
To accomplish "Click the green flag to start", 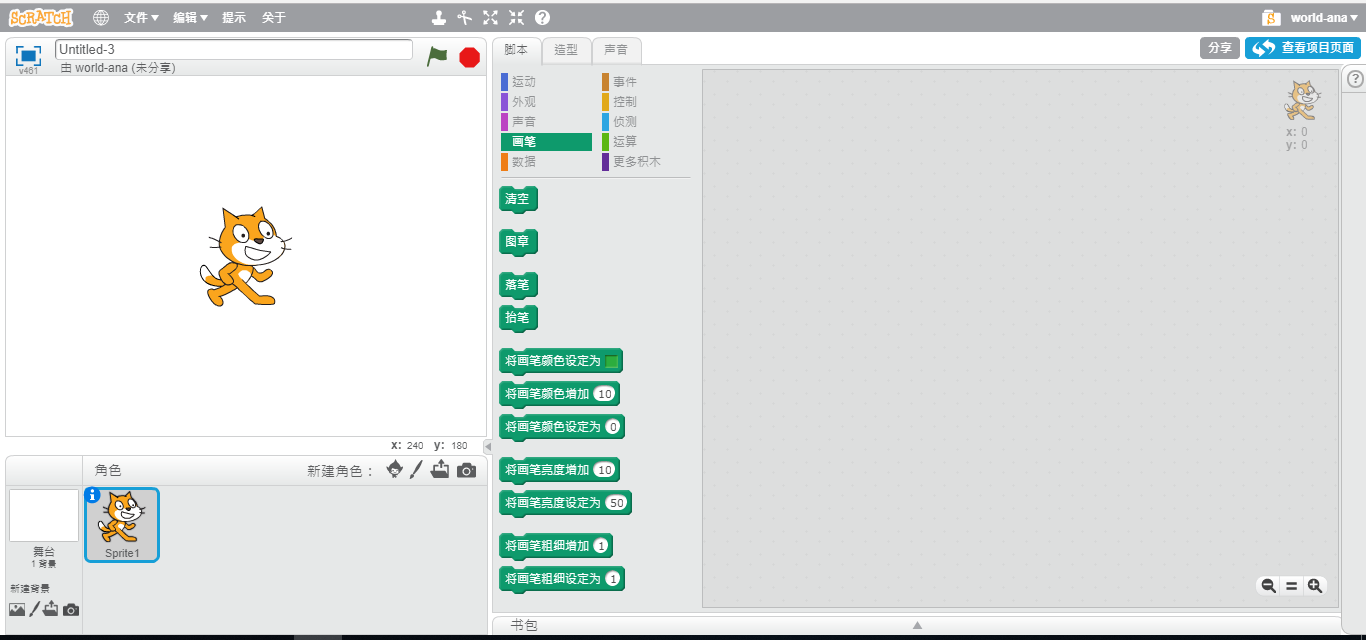I will point(437,57).
